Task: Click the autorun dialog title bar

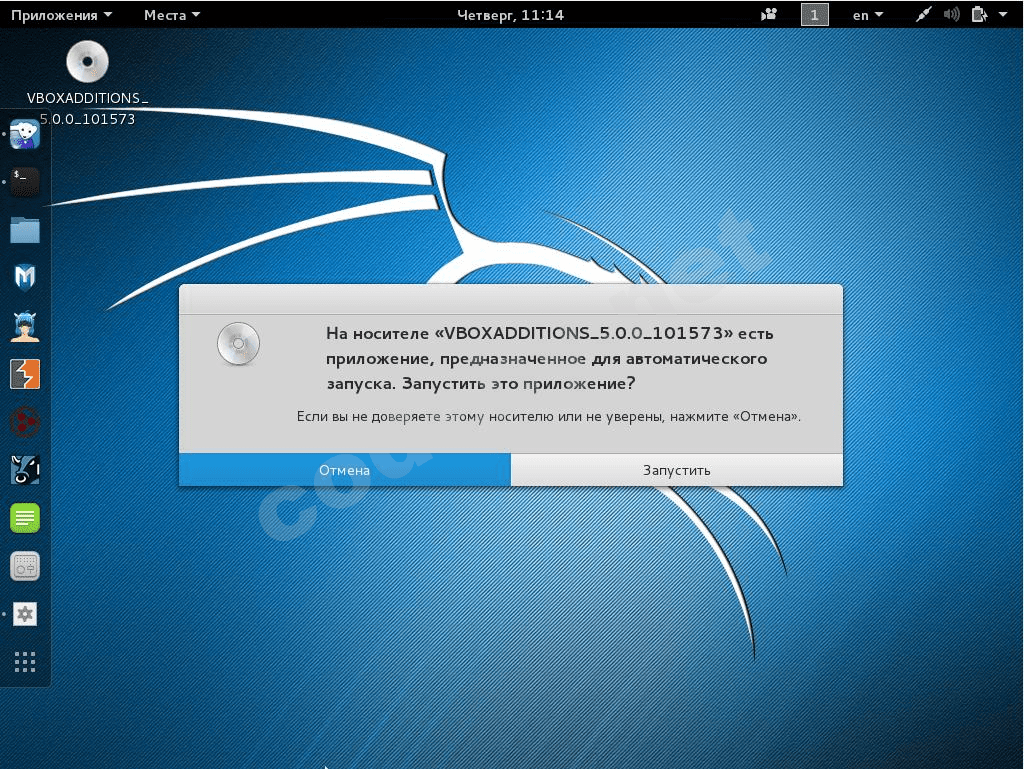Action: [511, 299]
